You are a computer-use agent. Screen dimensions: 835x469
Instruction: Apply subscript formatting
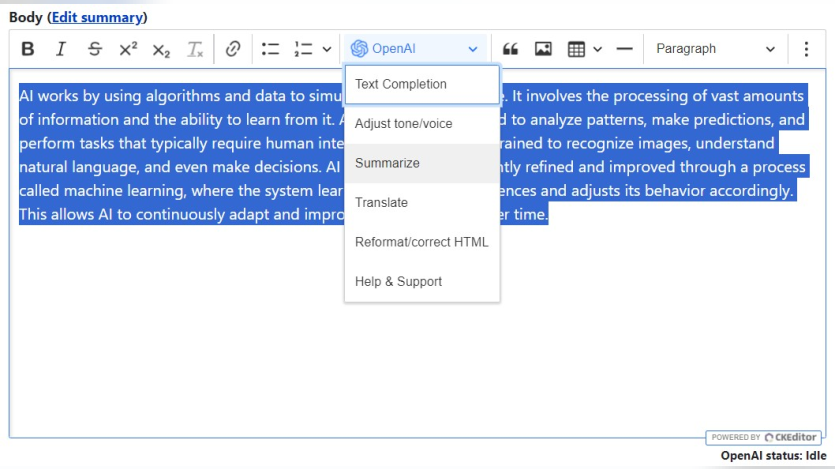[161, 49]
